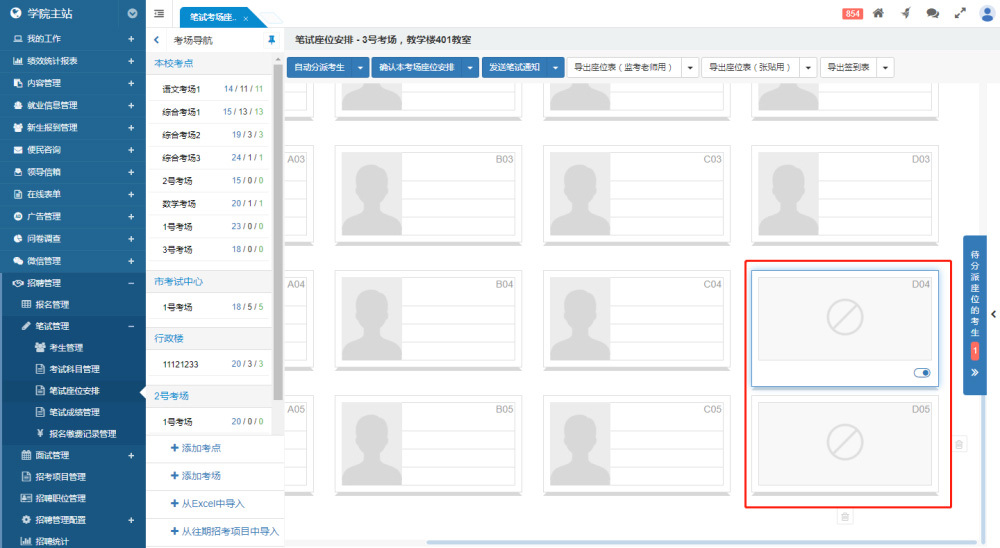Image resolution: width=1000 pixels, height=548 pixels.
Task: Pin the 考场导航 panel
Action: click(271, 40)
